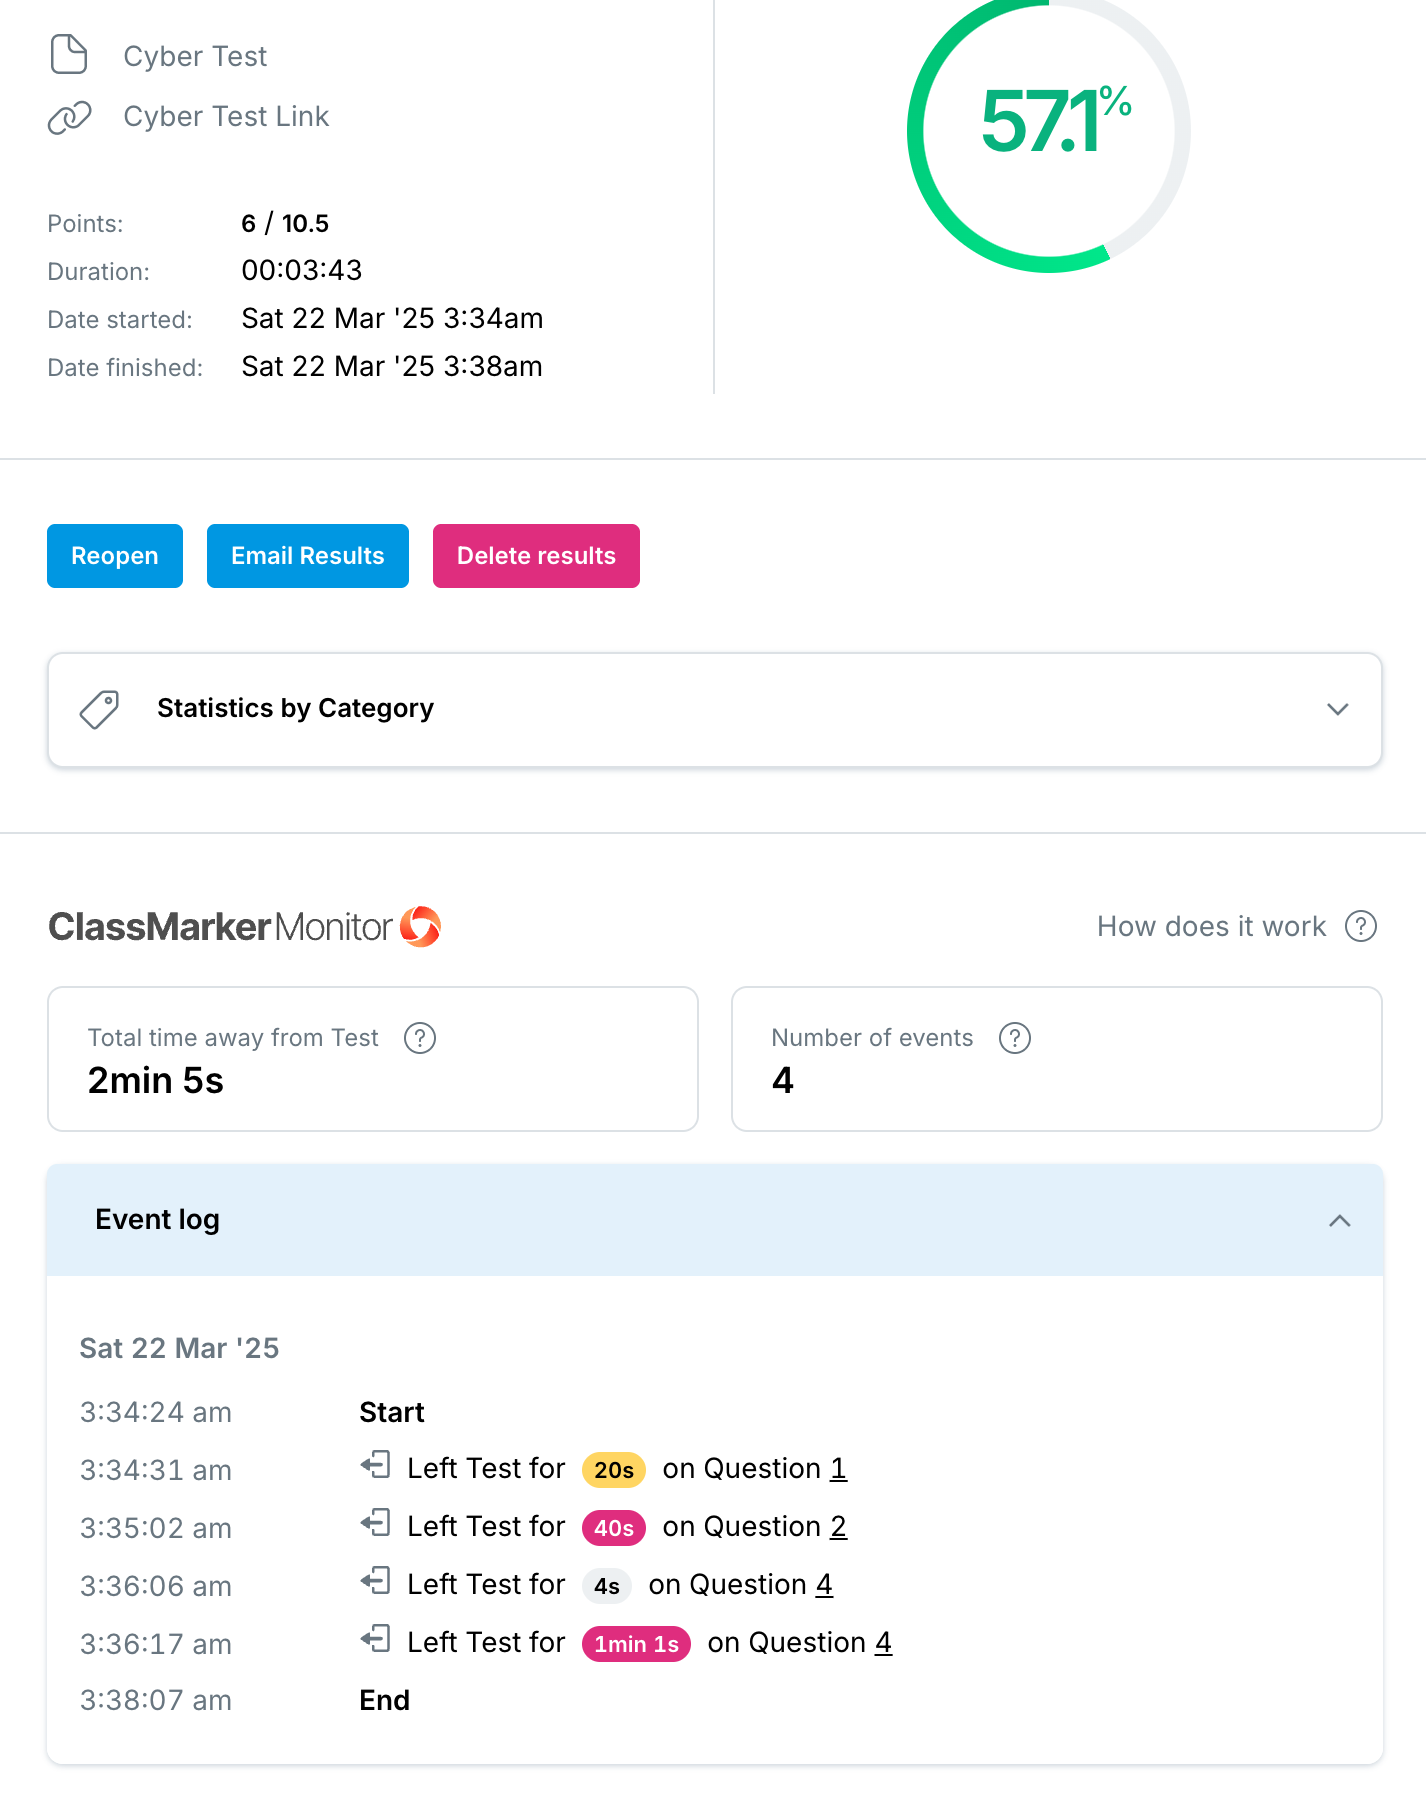Screen dimensions: 1426x1796
Task: Click help icon beside Number of events
Action: (1014, 1038)
